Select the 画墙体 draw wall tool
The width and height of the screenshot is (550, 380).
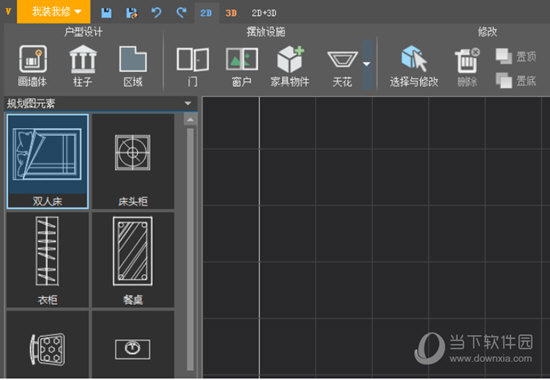tap(33, 66)
